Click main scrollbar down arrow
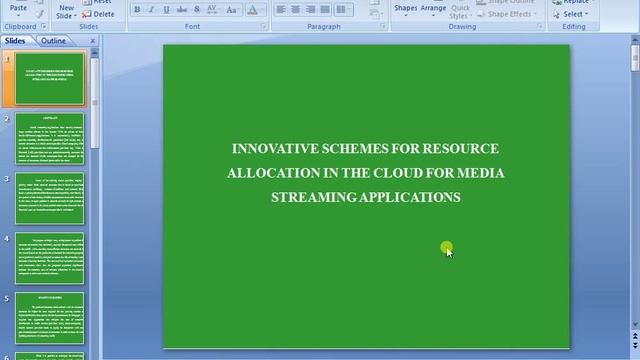The width and height of the screenshot is (640, 360). [635, 324]
